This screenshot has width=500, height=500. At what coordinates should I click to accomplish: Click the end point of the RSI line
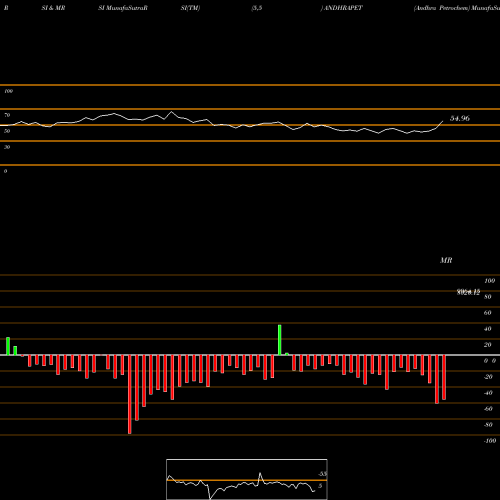443,121
